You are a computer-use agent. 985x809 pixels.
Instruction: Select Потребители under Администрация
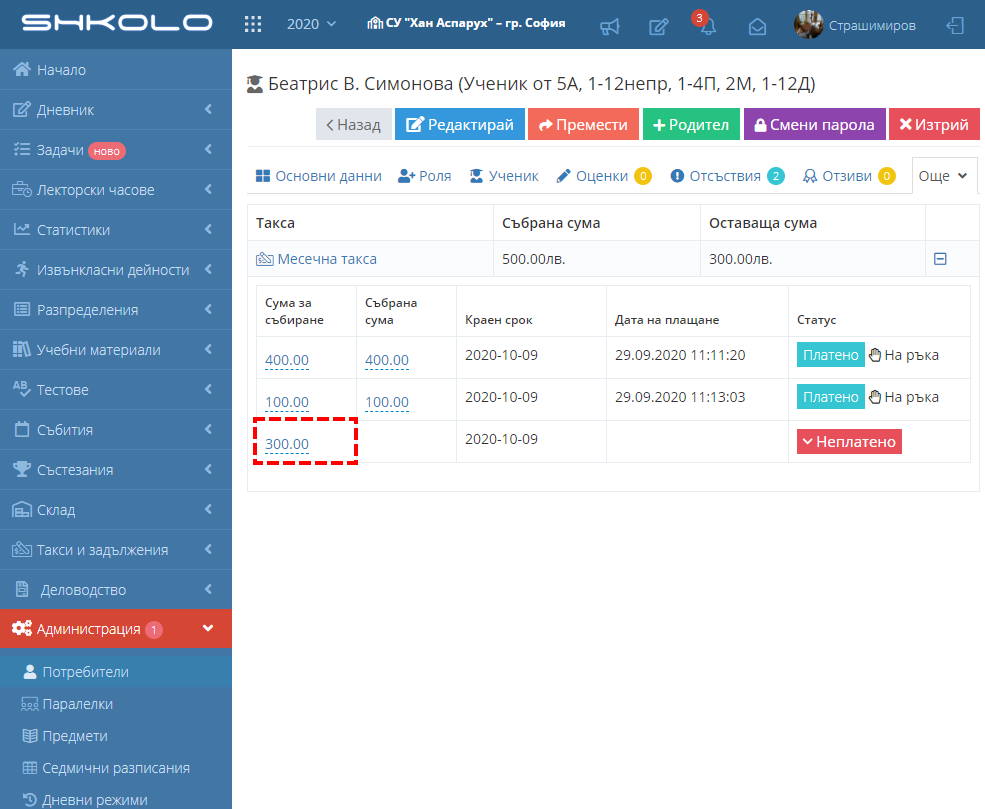click(116, 672)
